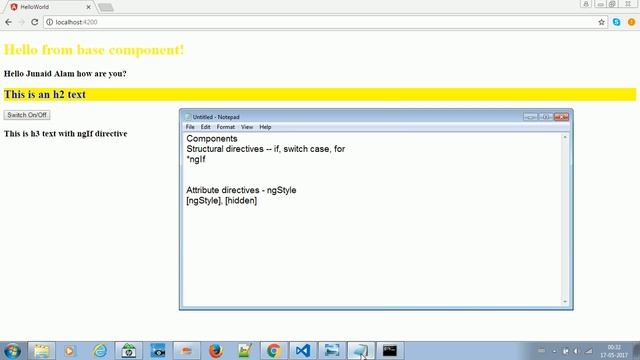Click the HP taskbar icon
The image size is (640, 360).
coord(129,351)
